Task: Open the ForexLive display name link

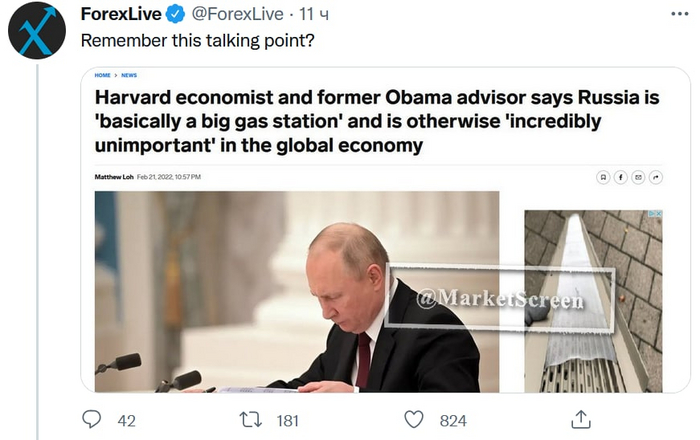Action: [x=120, y=15]
